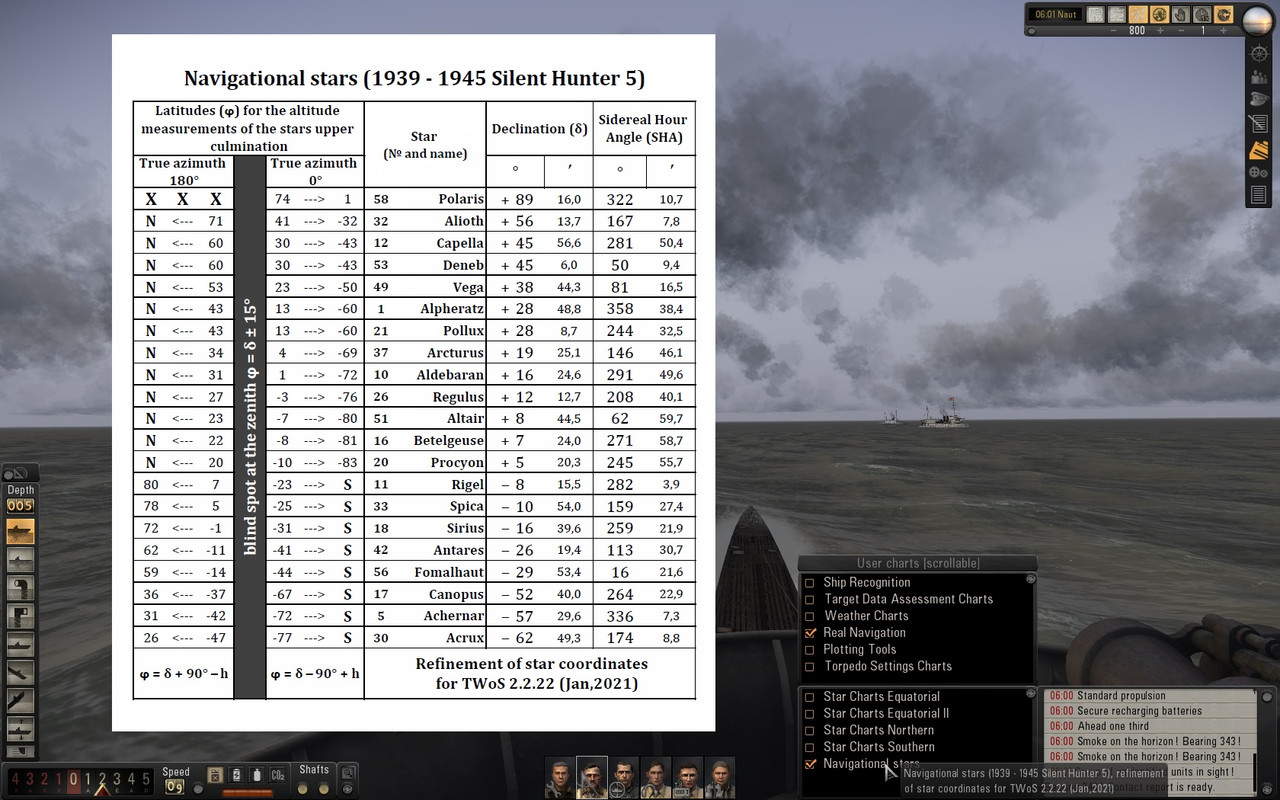Set telegraph to 0 stop on speed dial
1280x800 pixels.
pos(74,779)
